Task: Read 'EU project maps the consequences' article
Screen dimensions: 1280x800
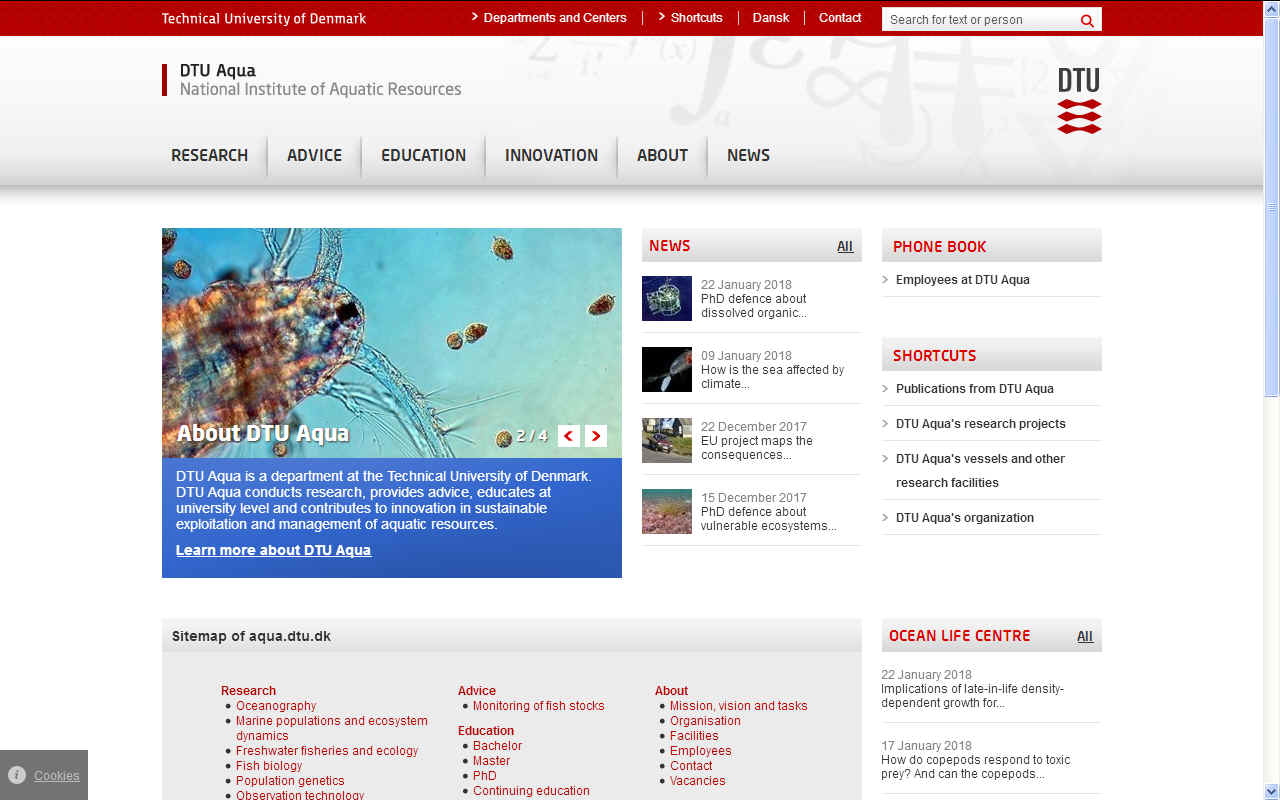Action: point(757,448)
